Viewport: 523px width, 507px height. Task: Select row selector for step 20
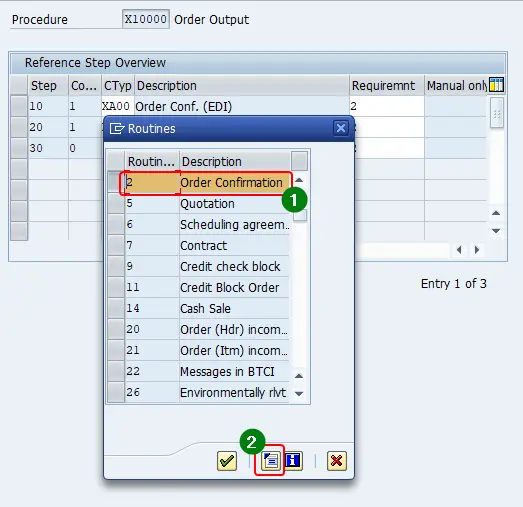coord(19,127)
